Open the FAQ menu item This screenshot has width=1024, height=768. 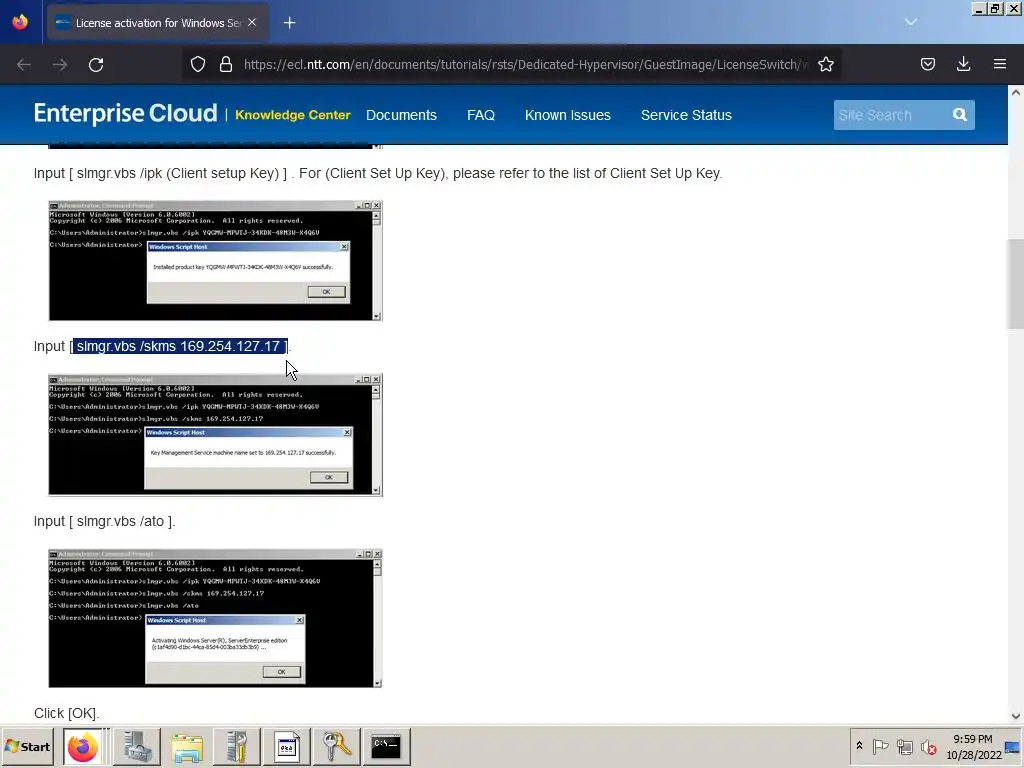tap(481, 115)
